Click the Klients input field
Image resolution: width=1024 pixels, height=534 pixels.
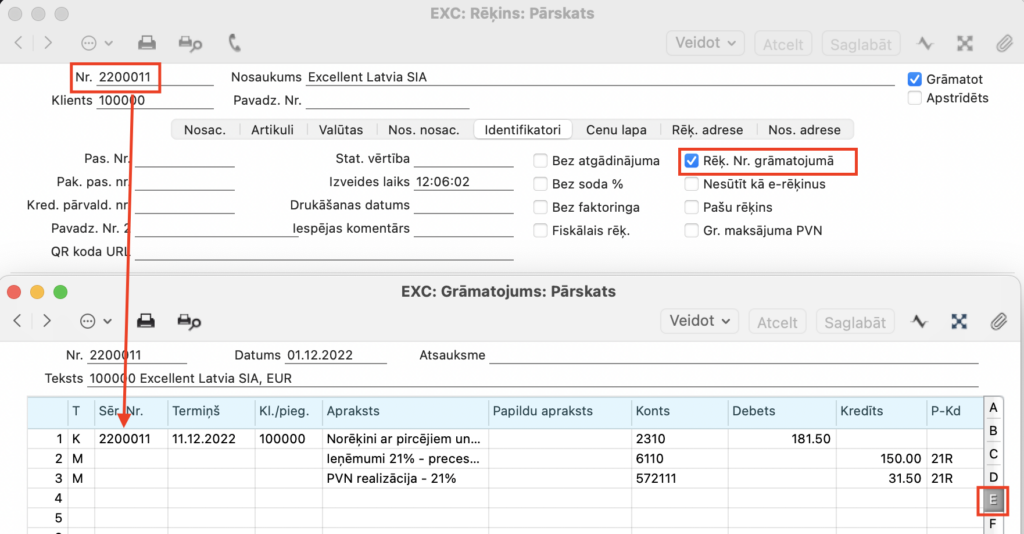coord(155,100)
